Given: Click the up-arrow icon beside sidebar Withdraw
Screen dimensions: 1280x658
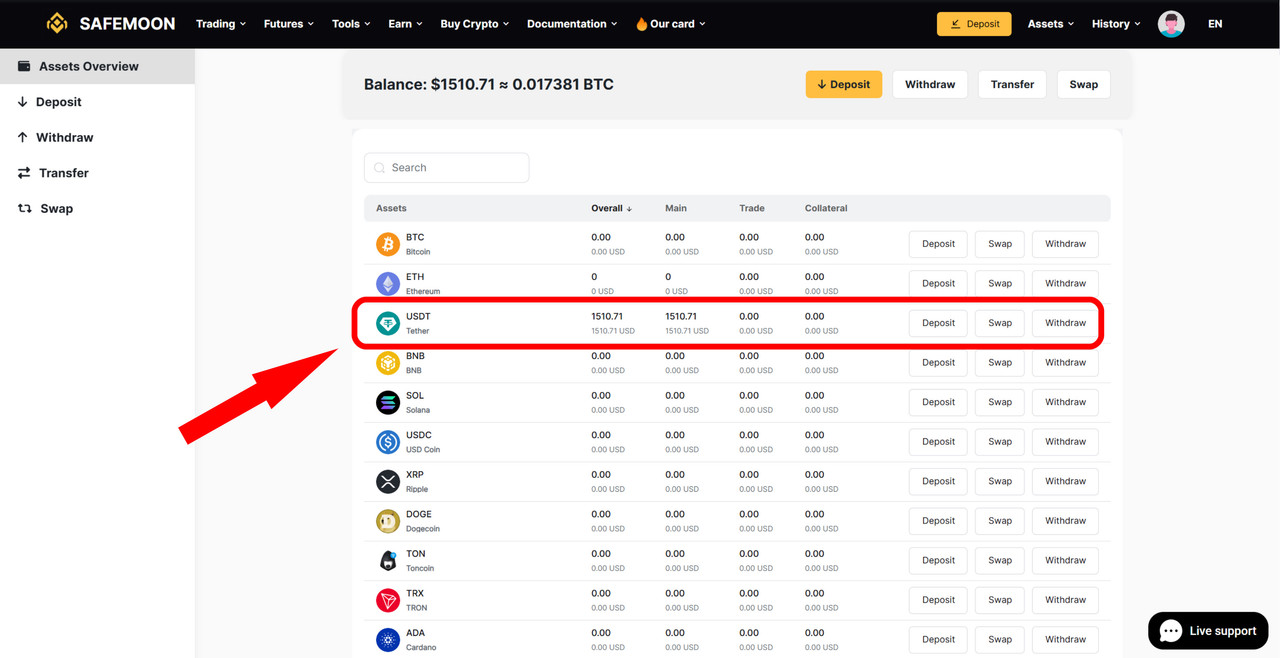Looking at the screenshot, I should click(22, 137).
